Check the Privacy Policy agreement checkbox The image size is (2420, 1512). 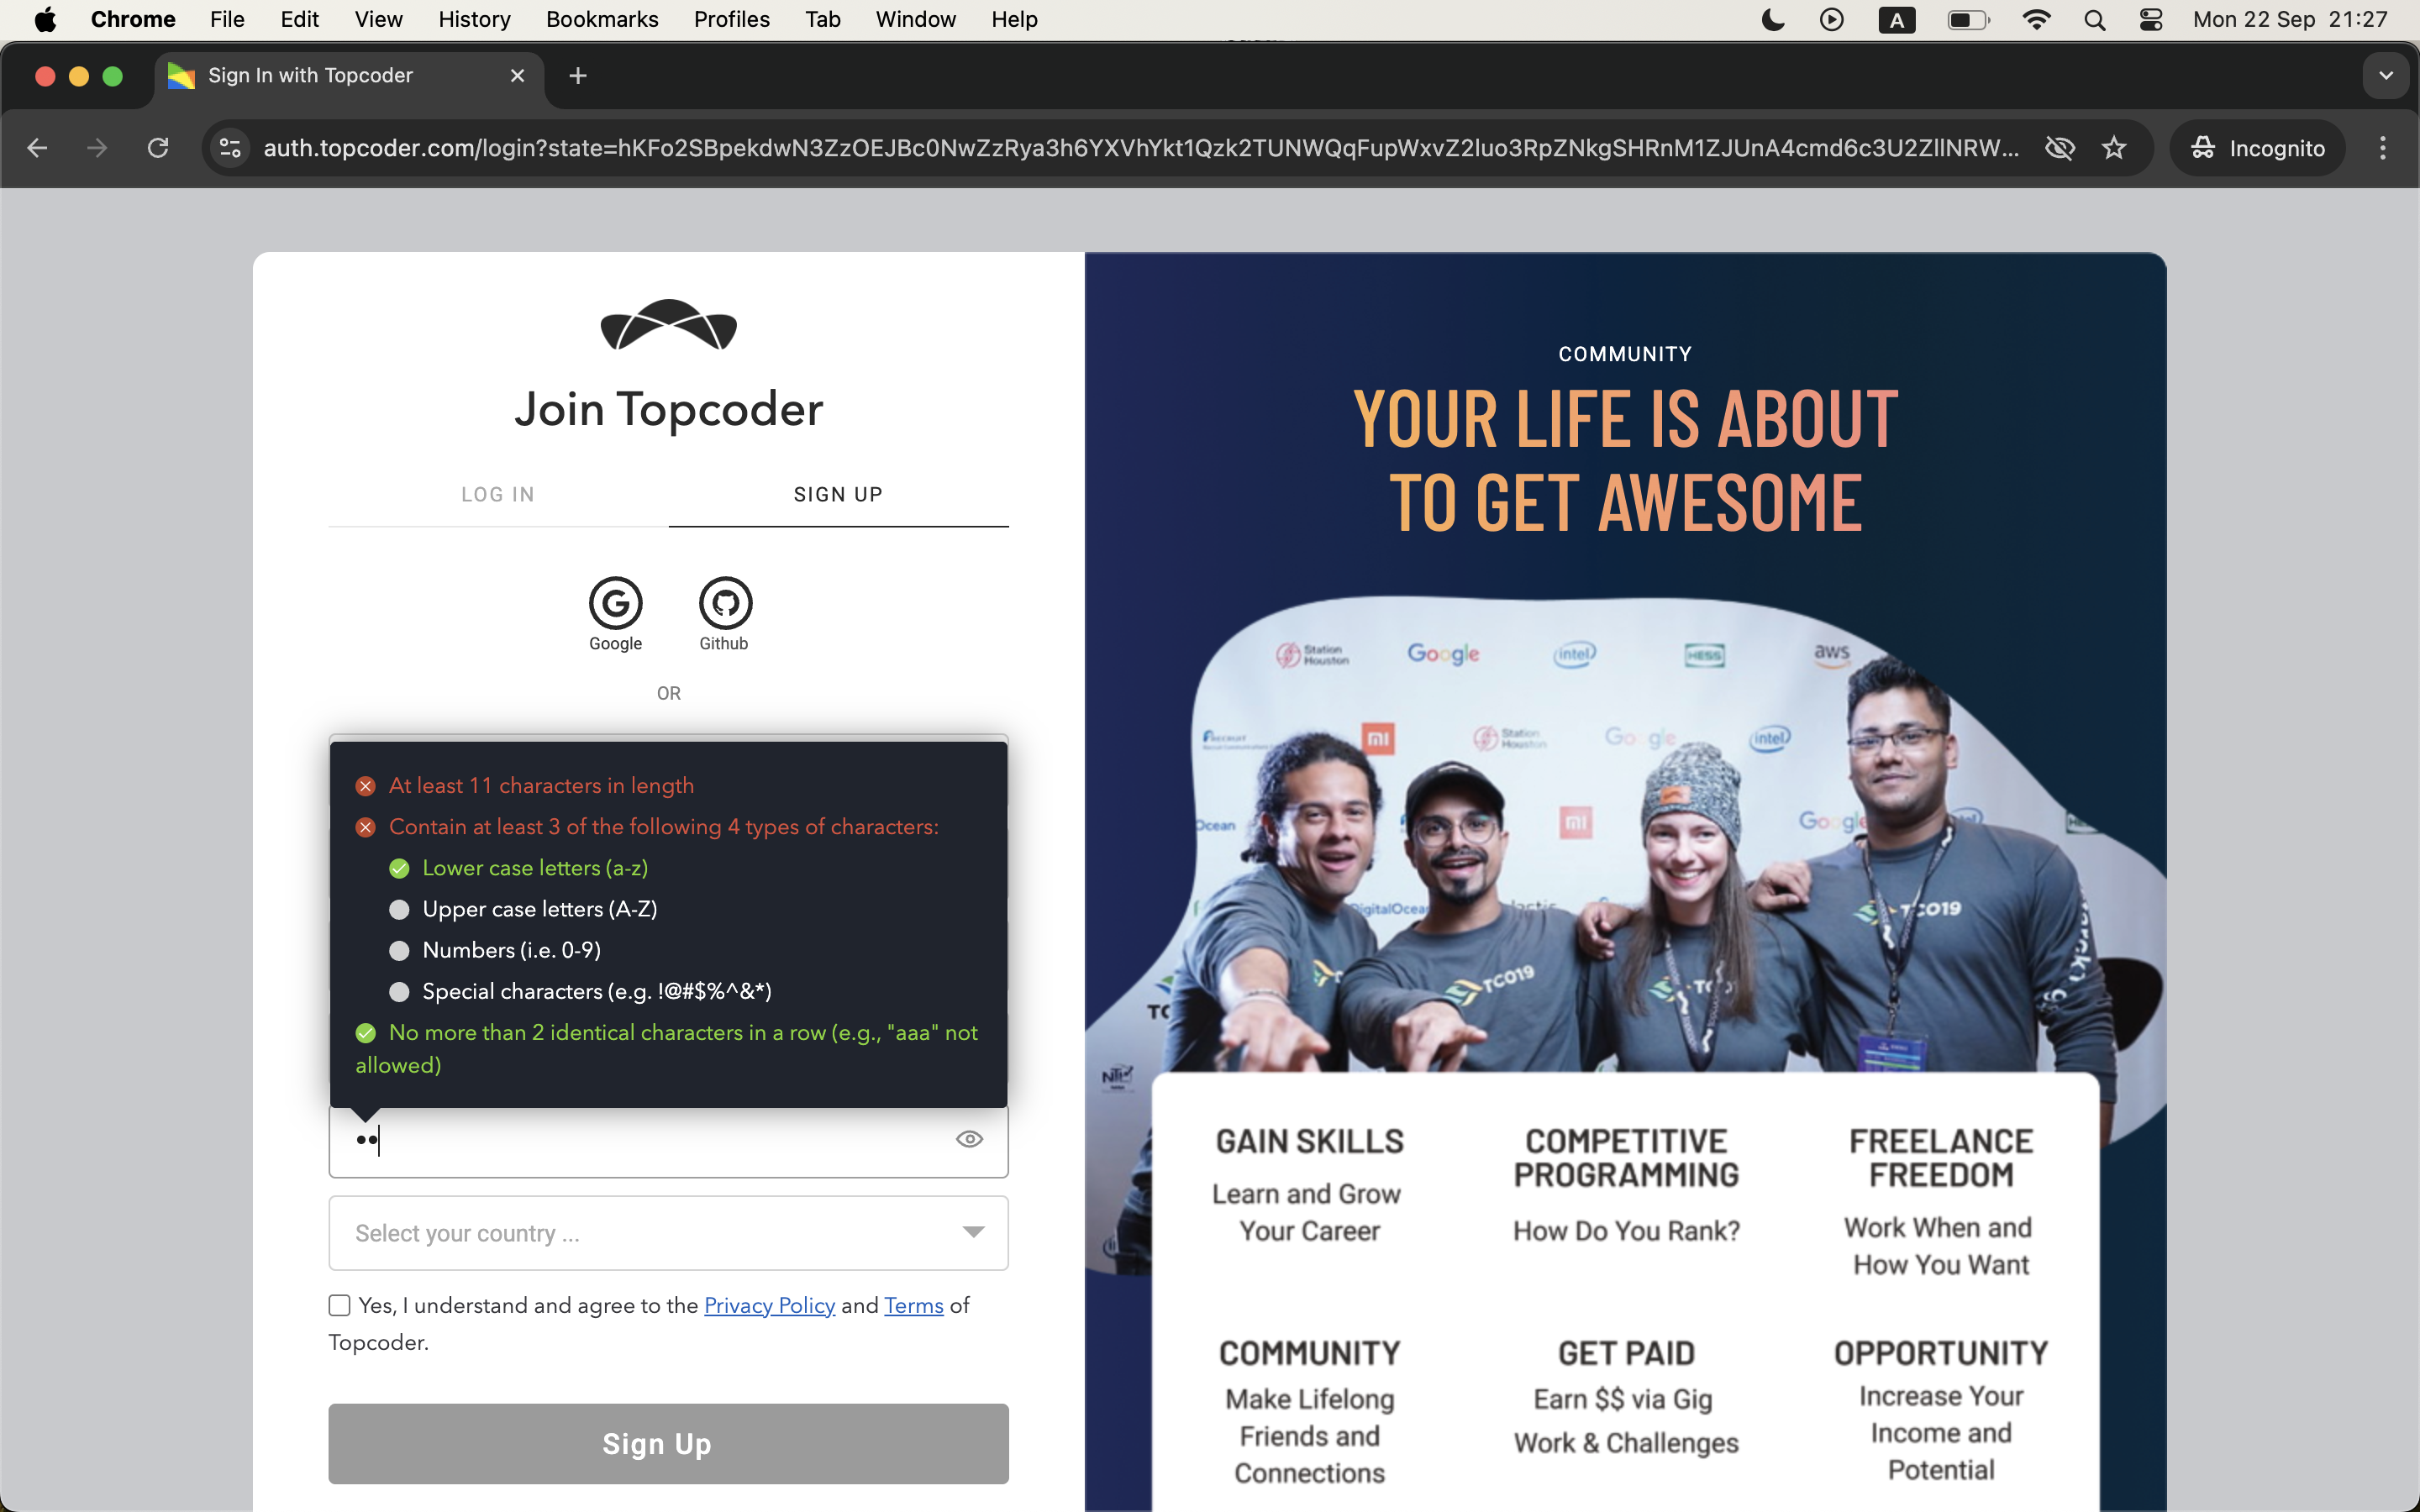pos(340,1305)
